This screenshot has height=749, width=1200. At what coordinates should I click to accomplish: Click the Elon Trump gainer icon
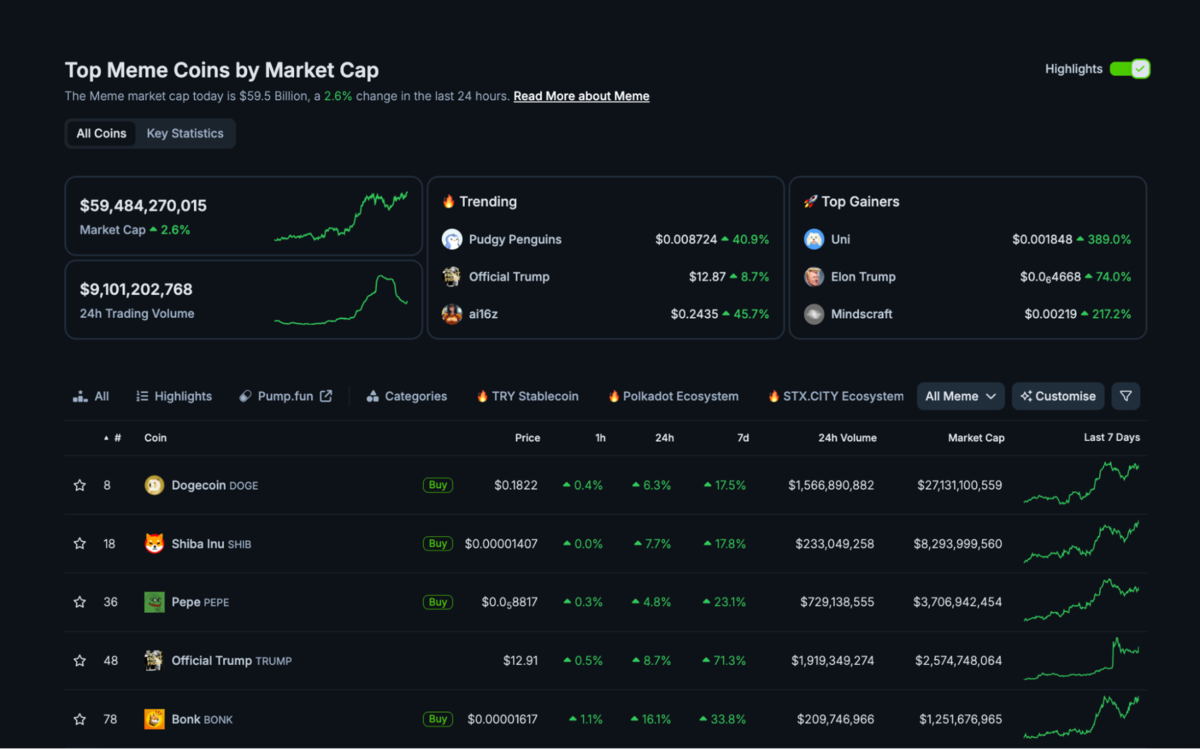(x=814, y=277)
